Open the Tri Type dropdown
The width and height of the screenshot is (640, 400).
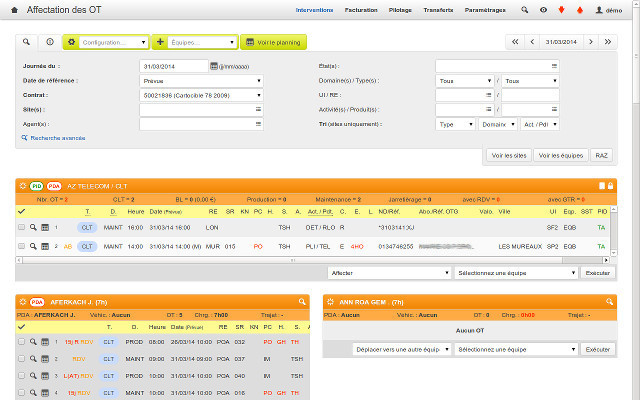[x=456, y=124]
